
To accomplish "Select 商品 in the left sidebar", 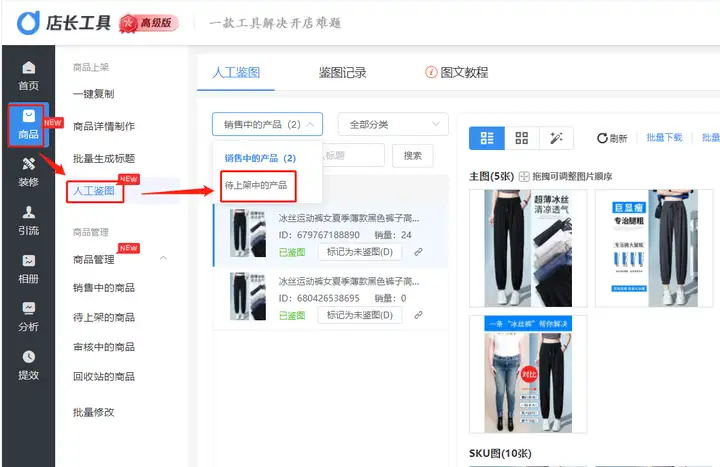I will (28, 125).
